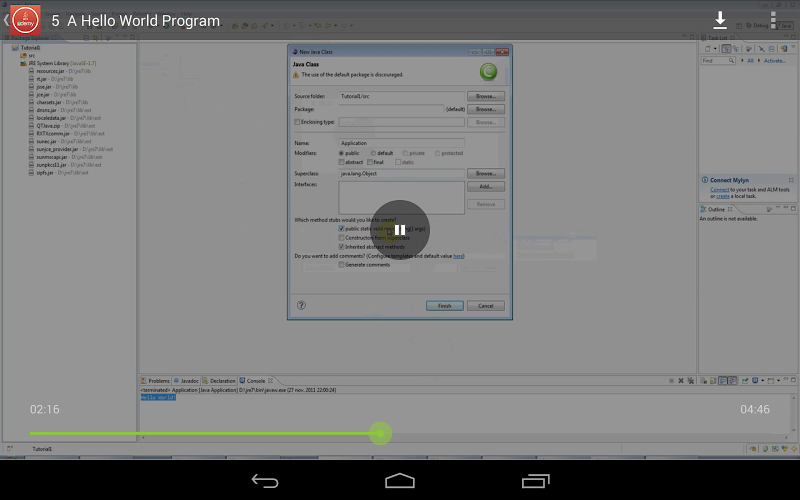
Task: Open the three-dot overflow menu
Action: (773, 20)
